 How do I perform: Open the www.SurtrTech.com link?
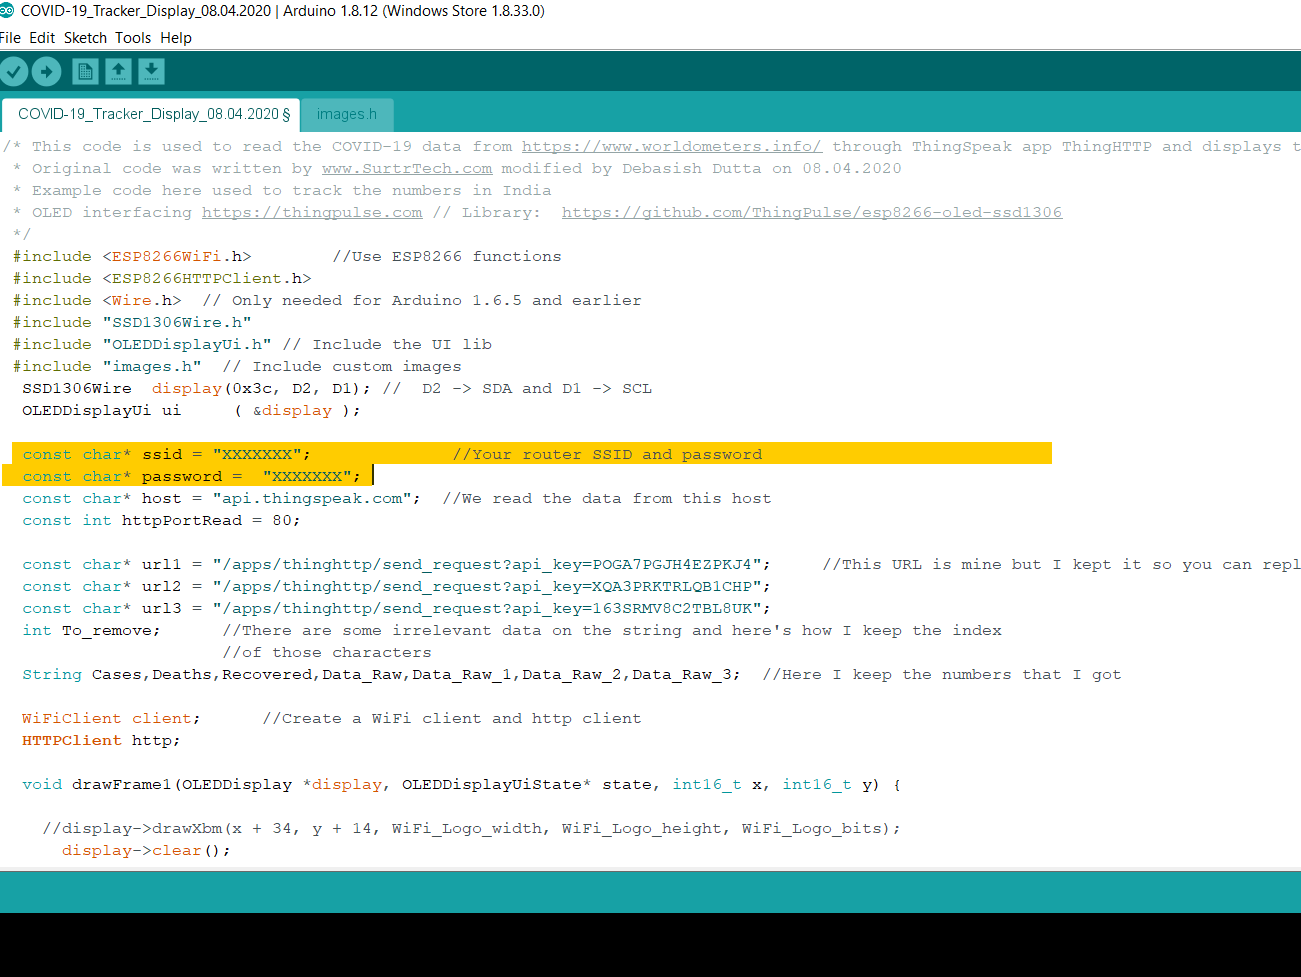[407, 168]
